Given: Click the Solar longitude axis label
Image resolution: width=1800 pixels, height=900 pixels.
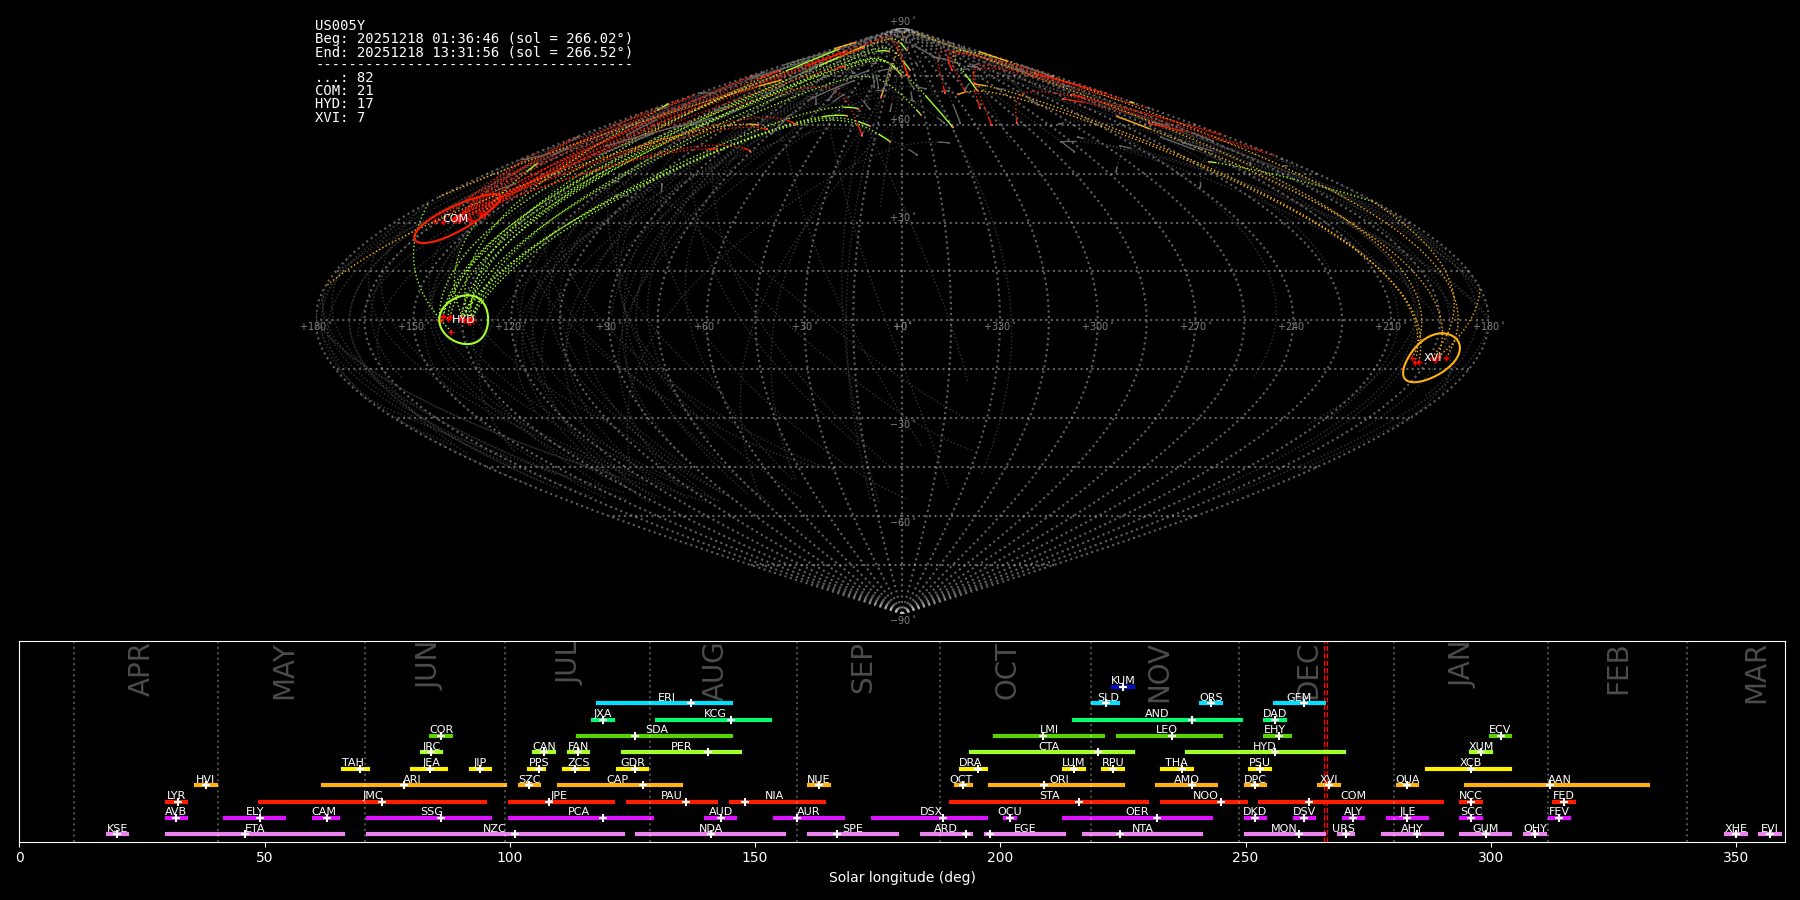Looking at the screenshot, I should click(x=901, y=878).
